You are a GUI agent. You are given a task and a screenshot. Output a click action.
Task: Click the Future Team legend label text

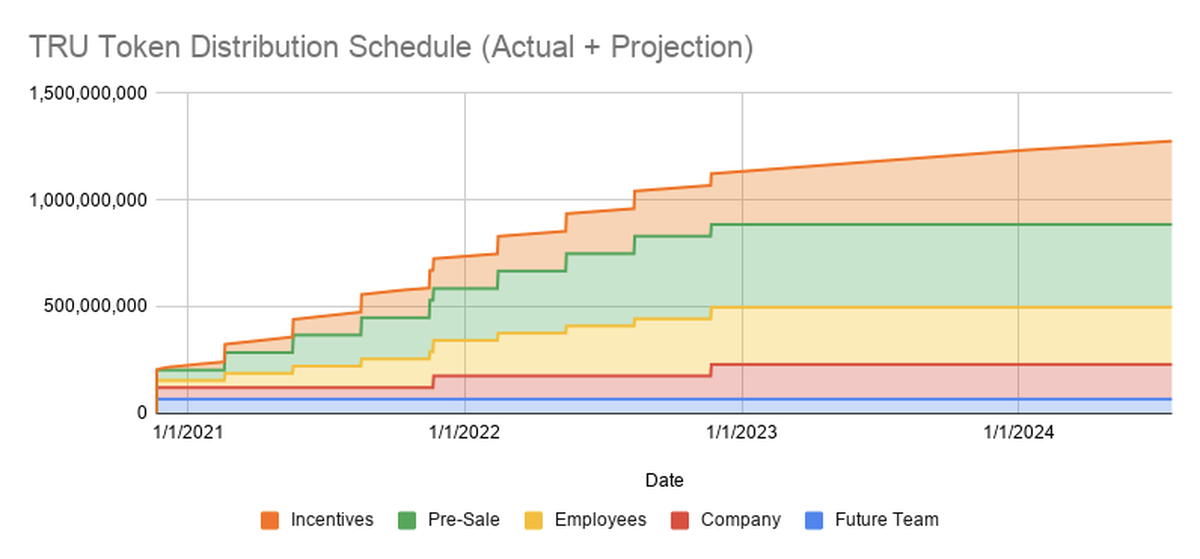pos(887,520)
